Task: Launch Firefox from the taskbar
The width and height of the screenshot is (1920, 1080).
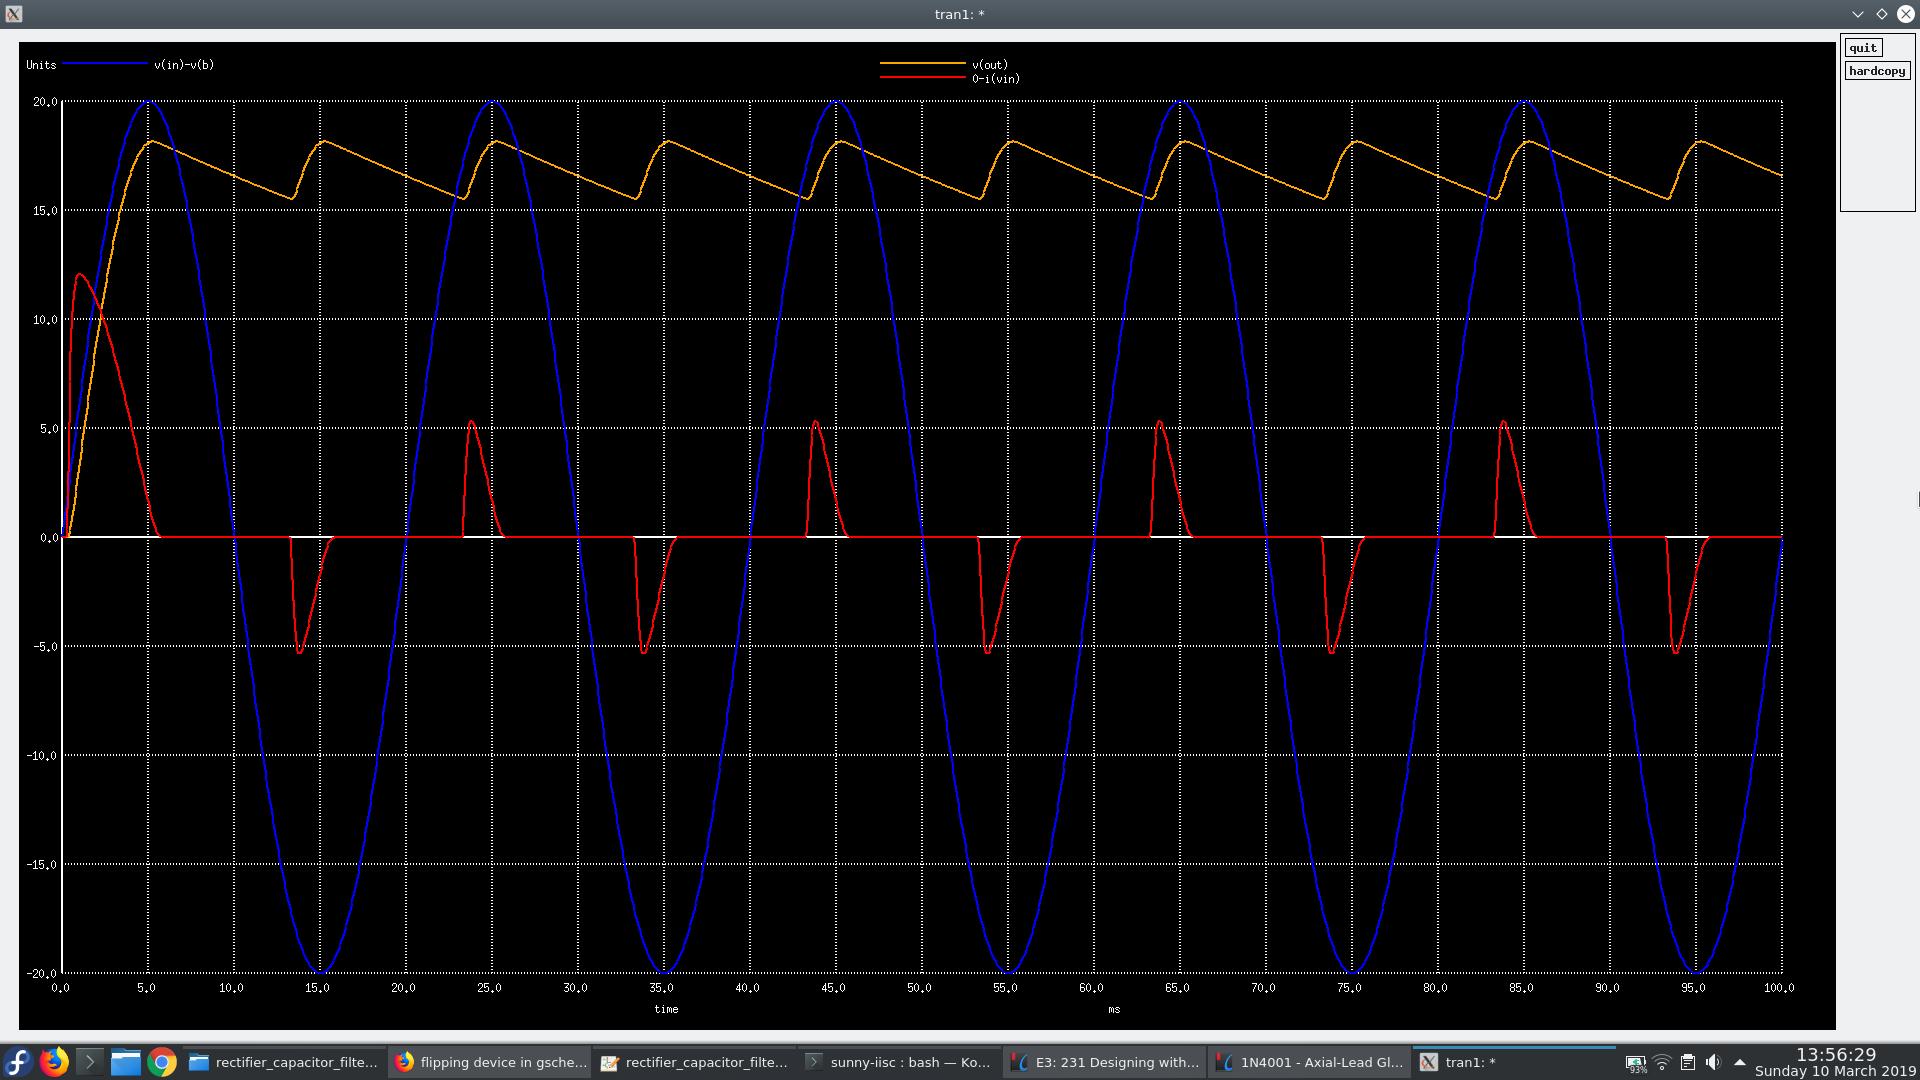Action: 54,1062
